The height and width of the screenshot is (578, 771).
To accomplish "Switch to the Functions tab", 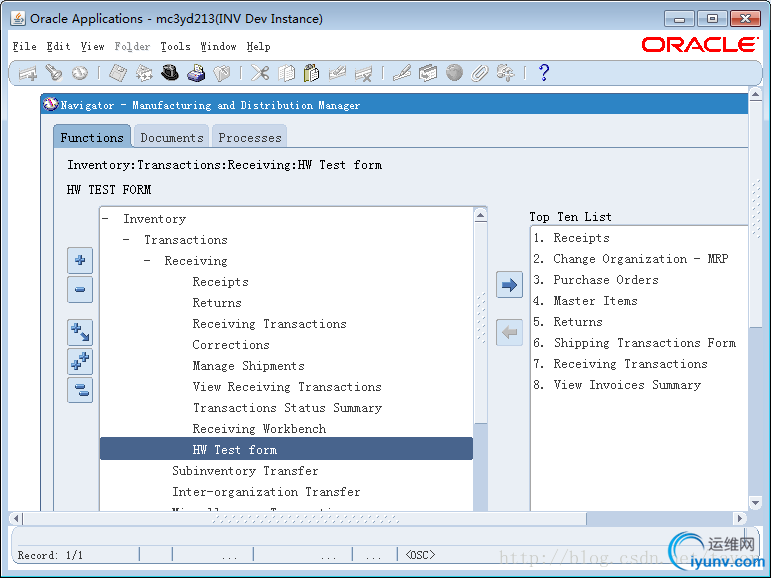I will point(92,137).
